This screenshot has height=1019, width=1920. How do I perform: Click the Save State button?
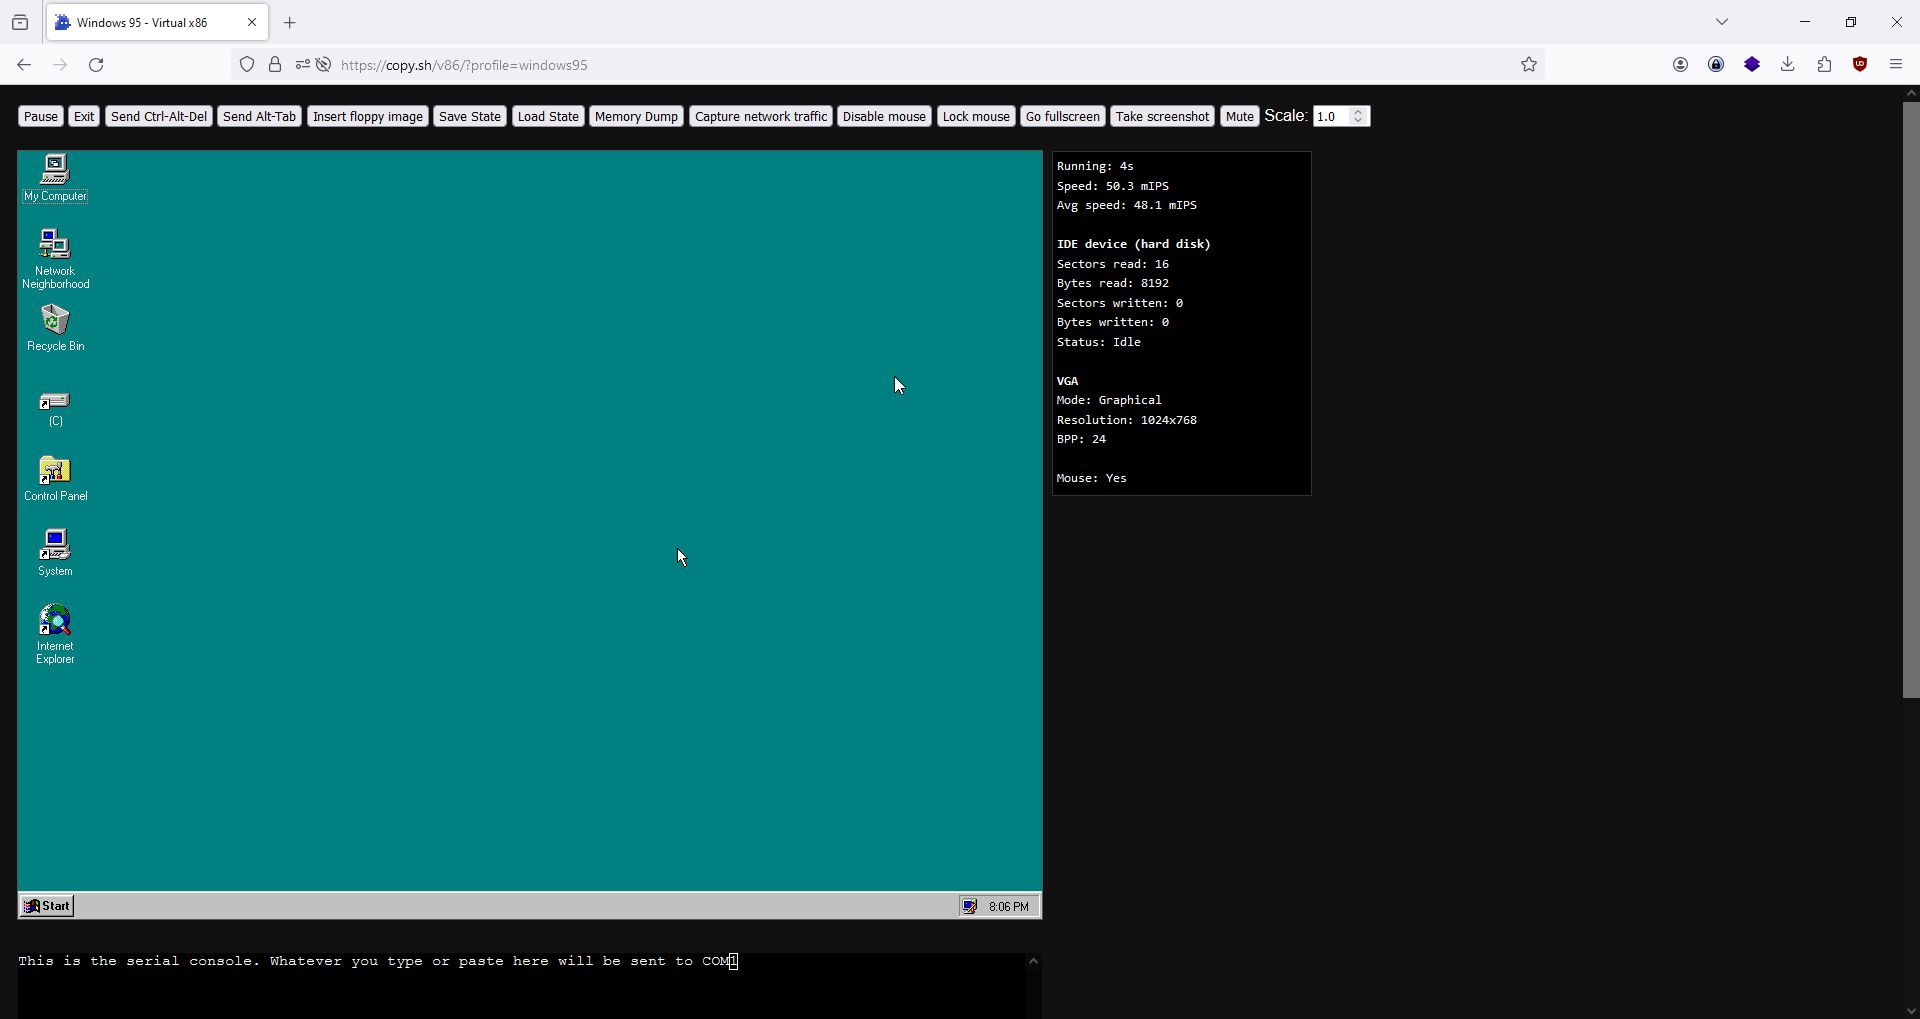tap(470, 117)
